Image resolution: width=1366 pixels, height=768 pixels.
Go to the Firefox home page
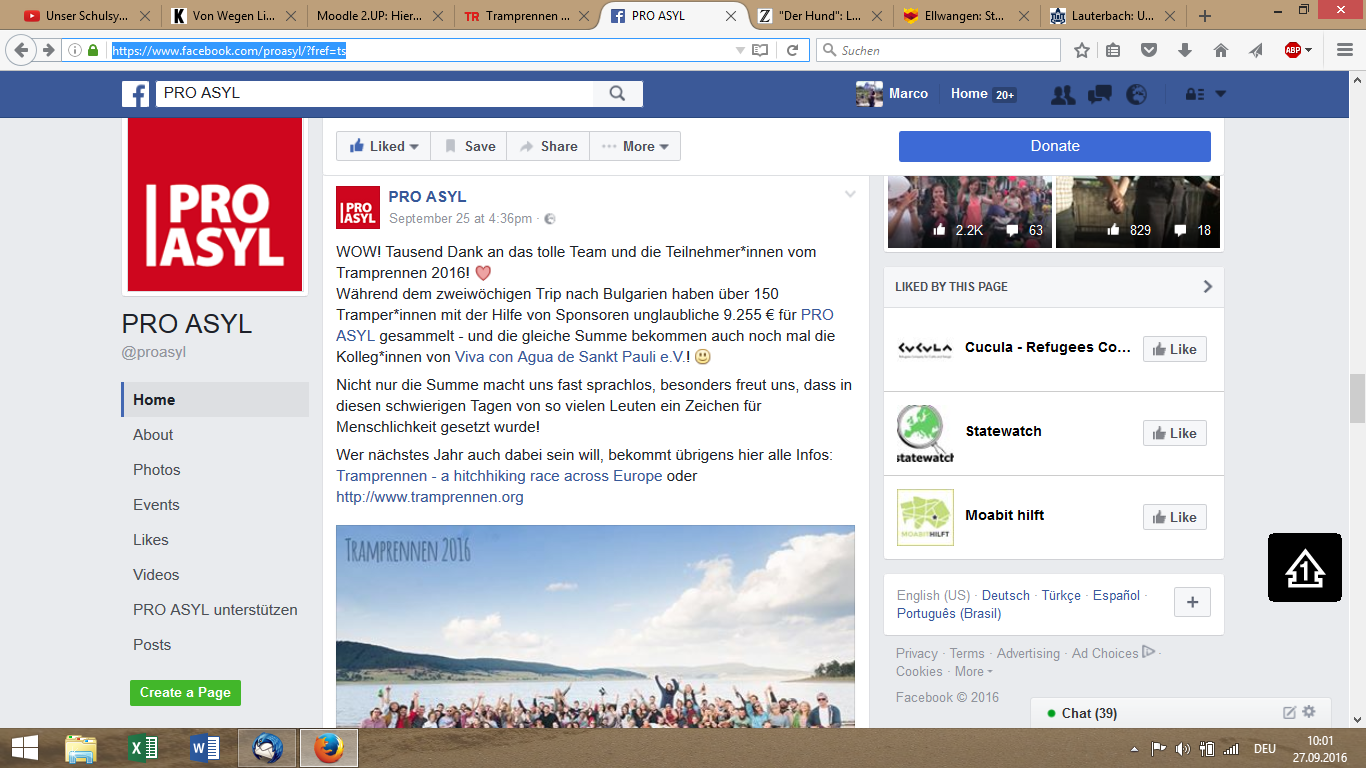point(1220,50)
